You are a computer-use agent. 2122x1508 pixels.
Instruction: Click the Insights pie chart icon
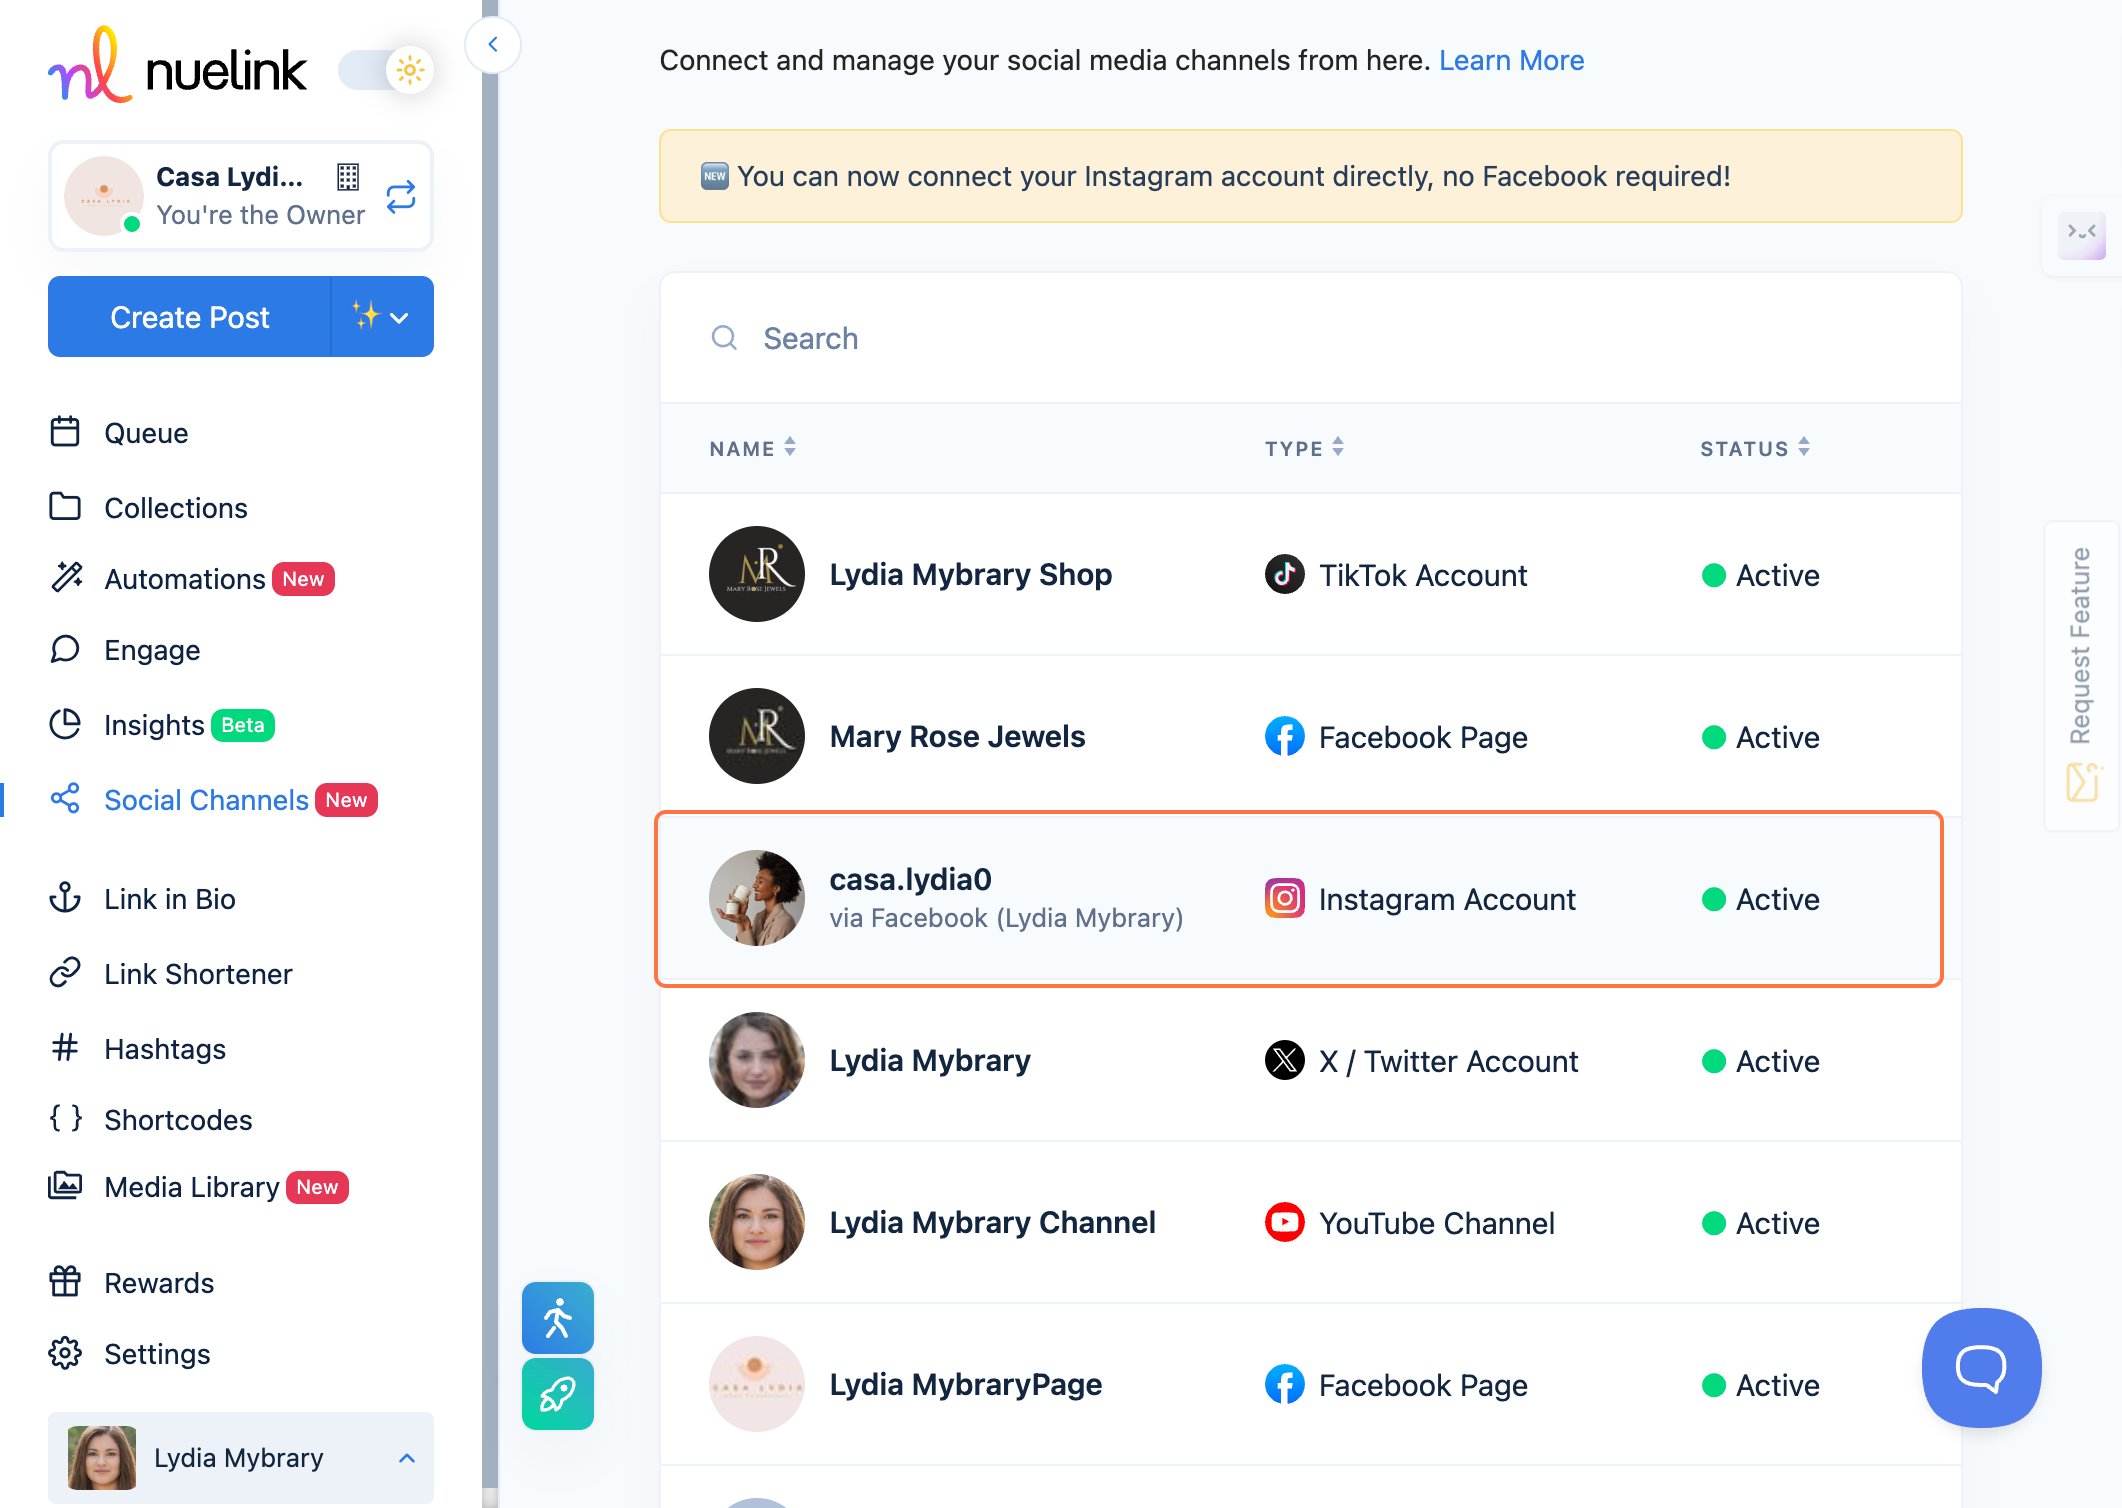coord(65,723)
